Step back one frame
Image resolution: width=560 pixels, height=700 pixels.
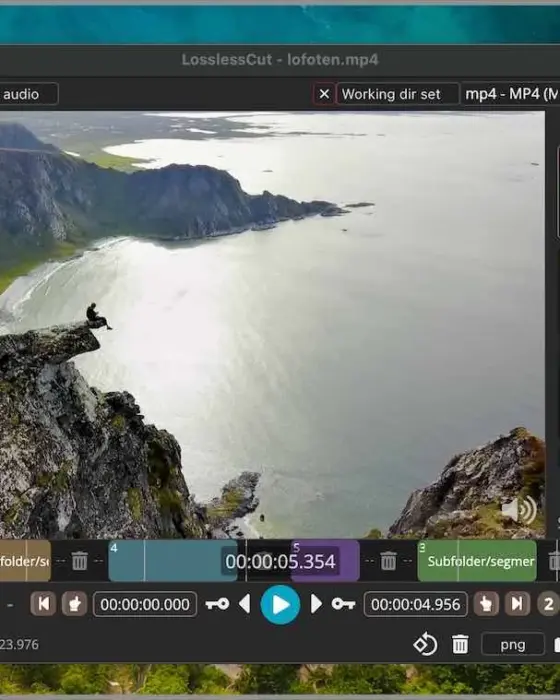245,604
